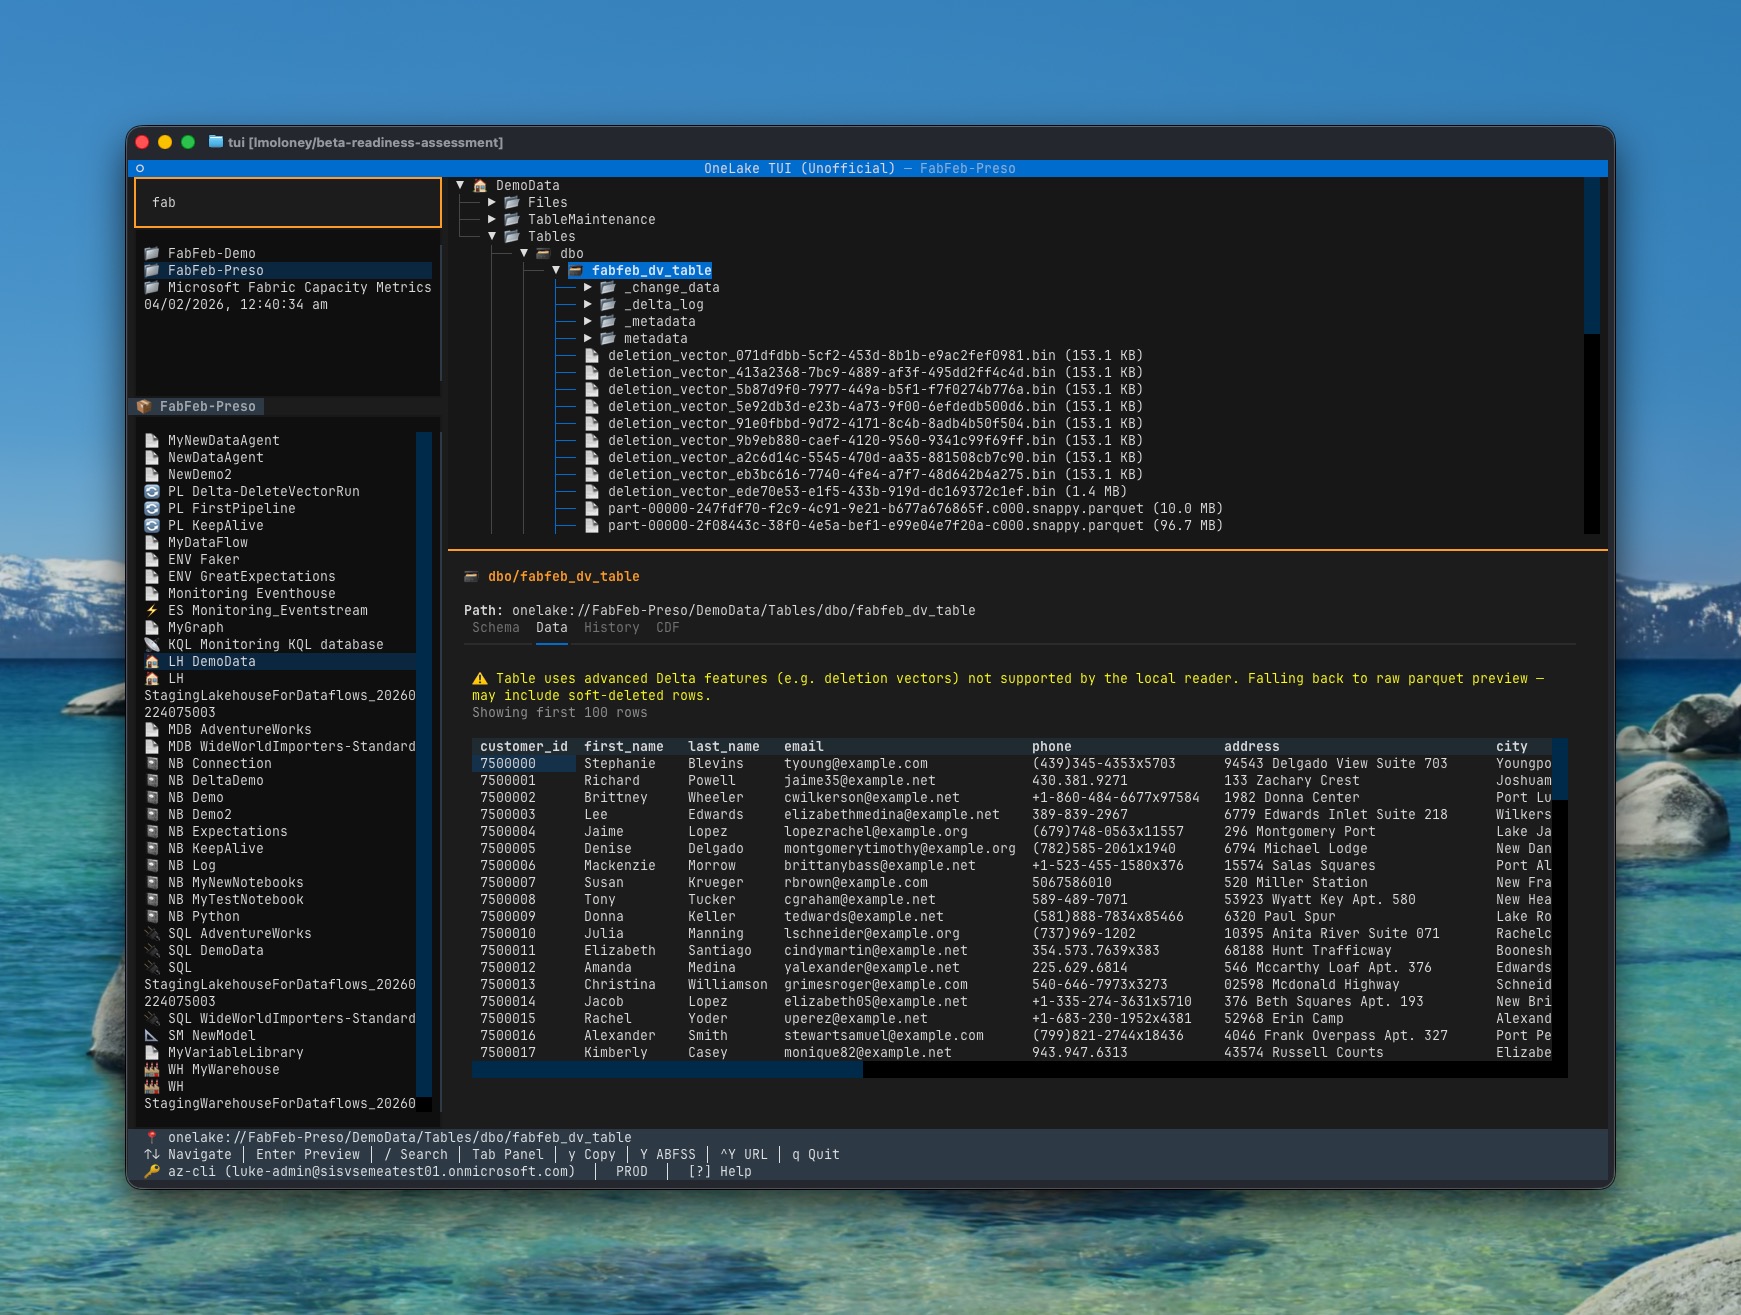1741x1315 pixels.
Task: Open the History tab
Action: (x=611, y=628)
